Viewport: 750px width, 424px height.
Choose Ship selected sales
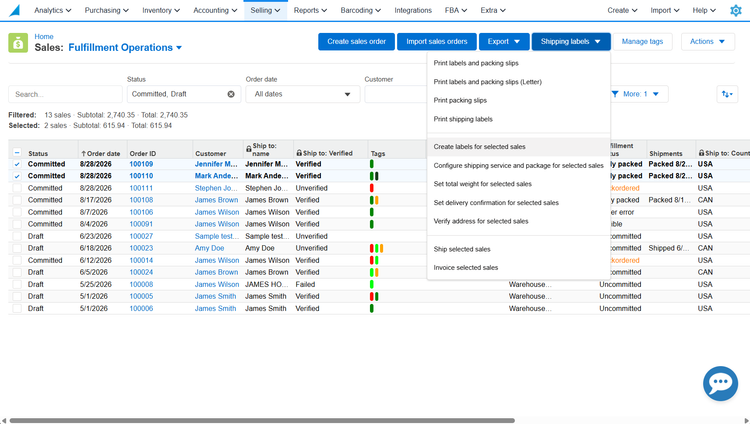coord(462,249)
